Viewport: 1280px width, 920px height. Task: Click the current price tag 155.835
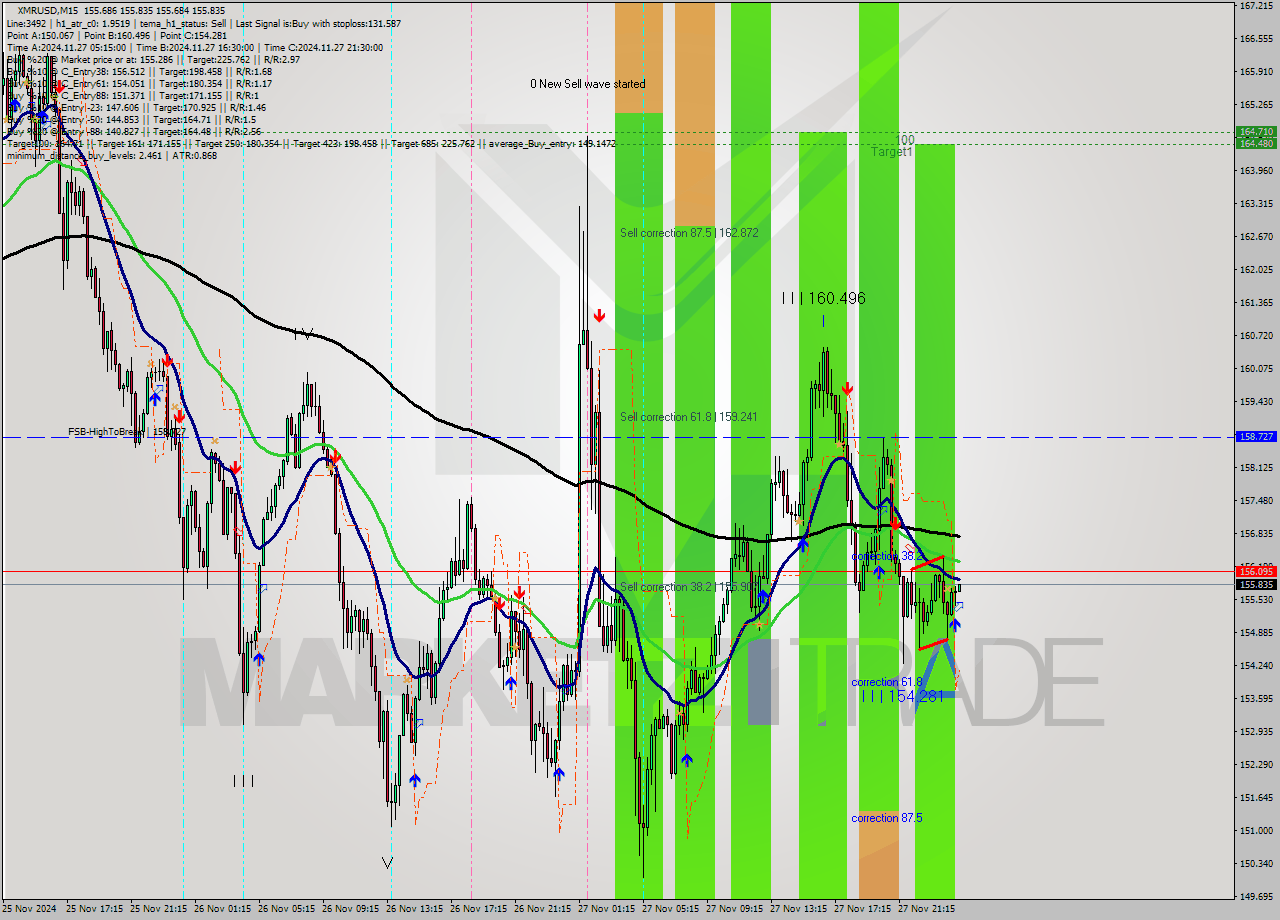point(1256,584)
